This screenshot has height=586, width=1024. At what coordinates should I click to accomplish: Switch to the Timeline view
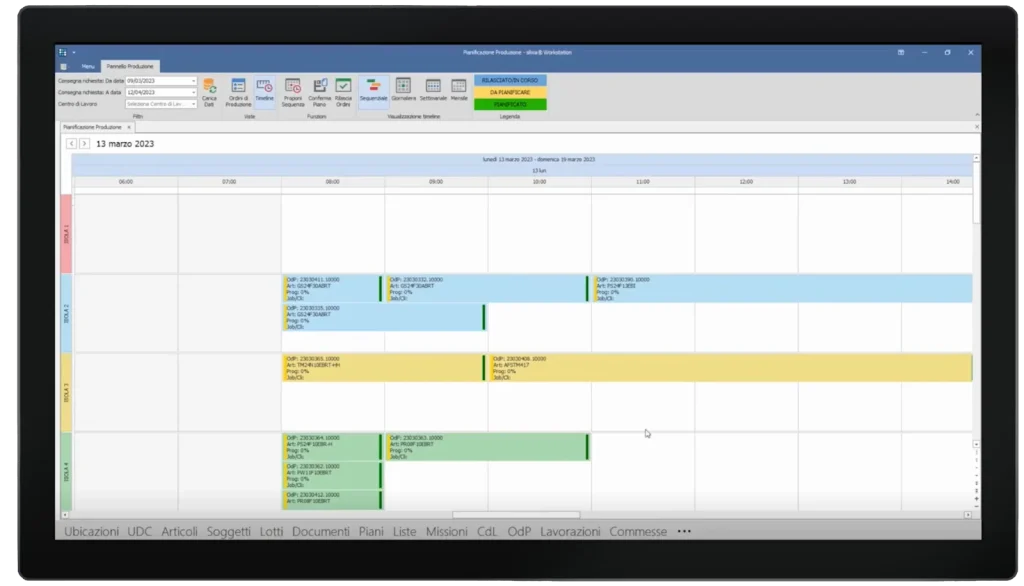(x=264, y=91)
